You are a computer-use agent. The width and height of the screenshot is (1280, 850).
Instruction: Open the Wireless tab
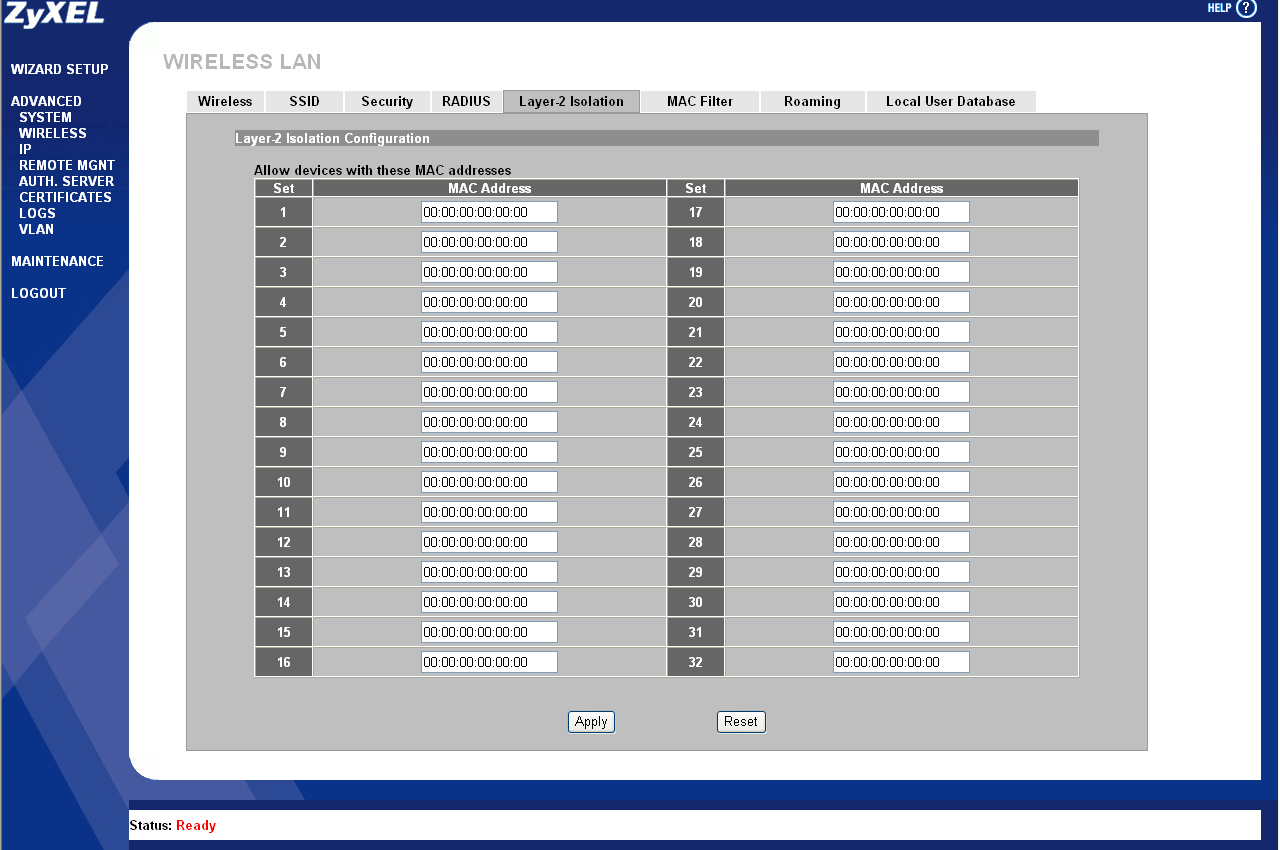225,101
